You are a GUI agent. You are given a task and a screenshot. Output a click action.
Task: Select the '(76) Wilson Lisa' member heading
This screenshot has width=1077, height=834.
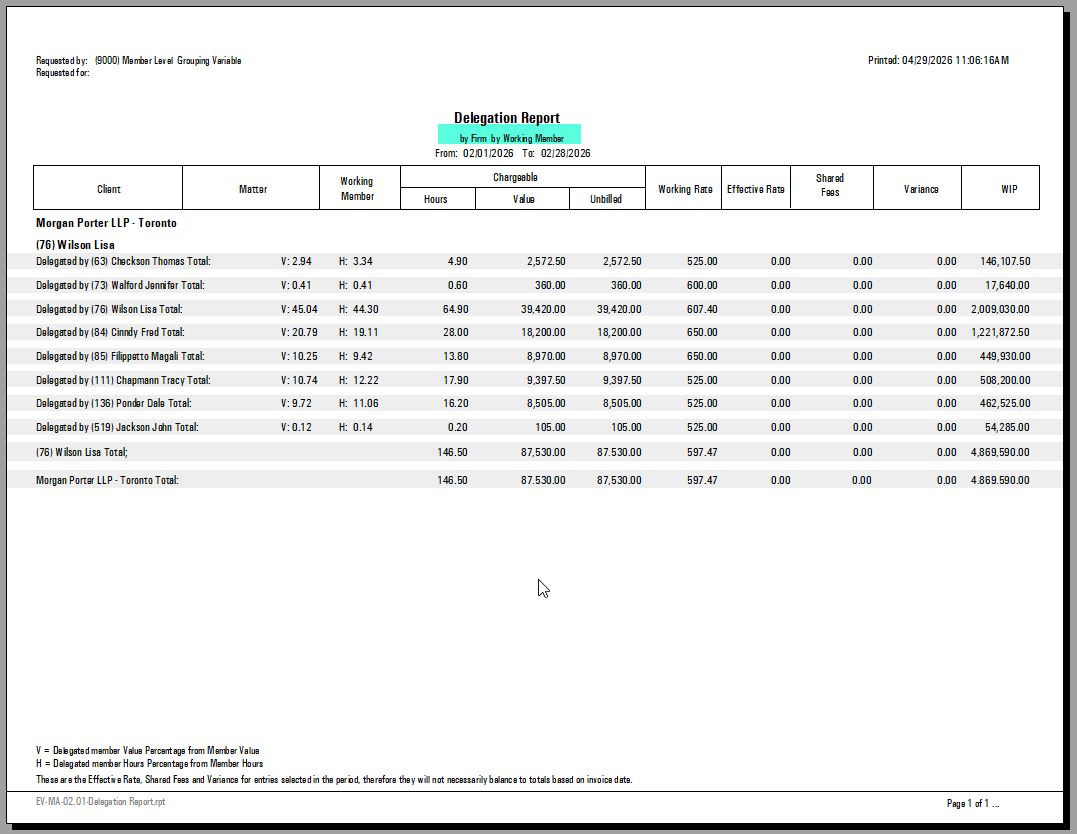coord(76,245)
